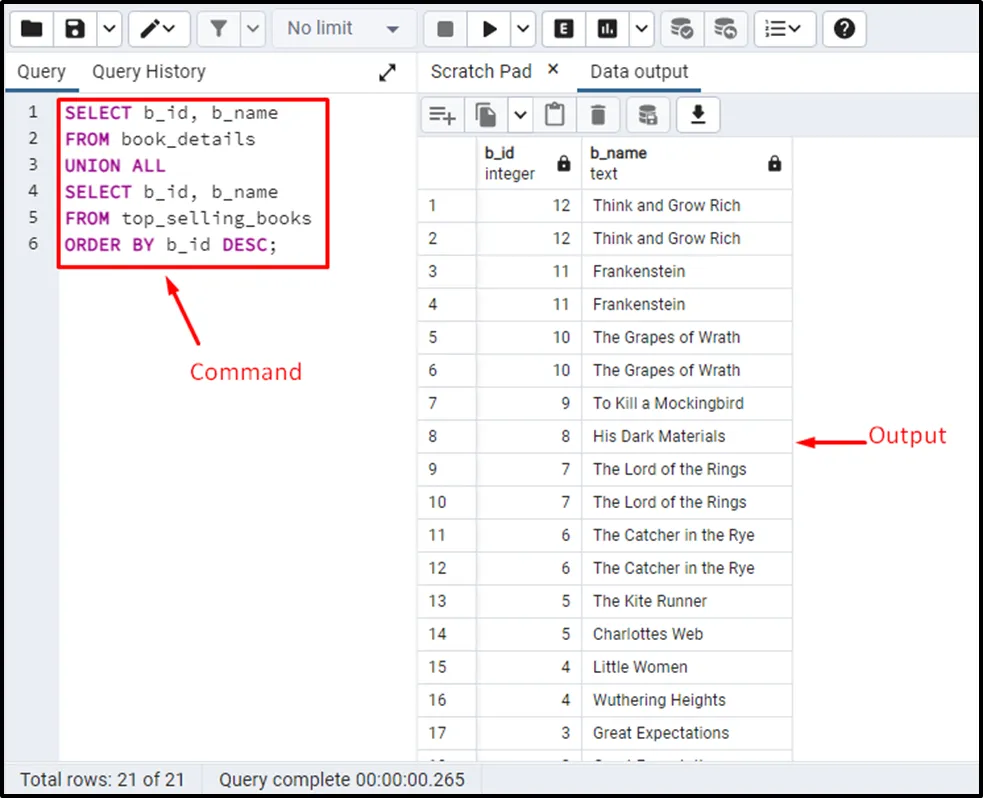Click the Help question mark icon

pos(844,29)
